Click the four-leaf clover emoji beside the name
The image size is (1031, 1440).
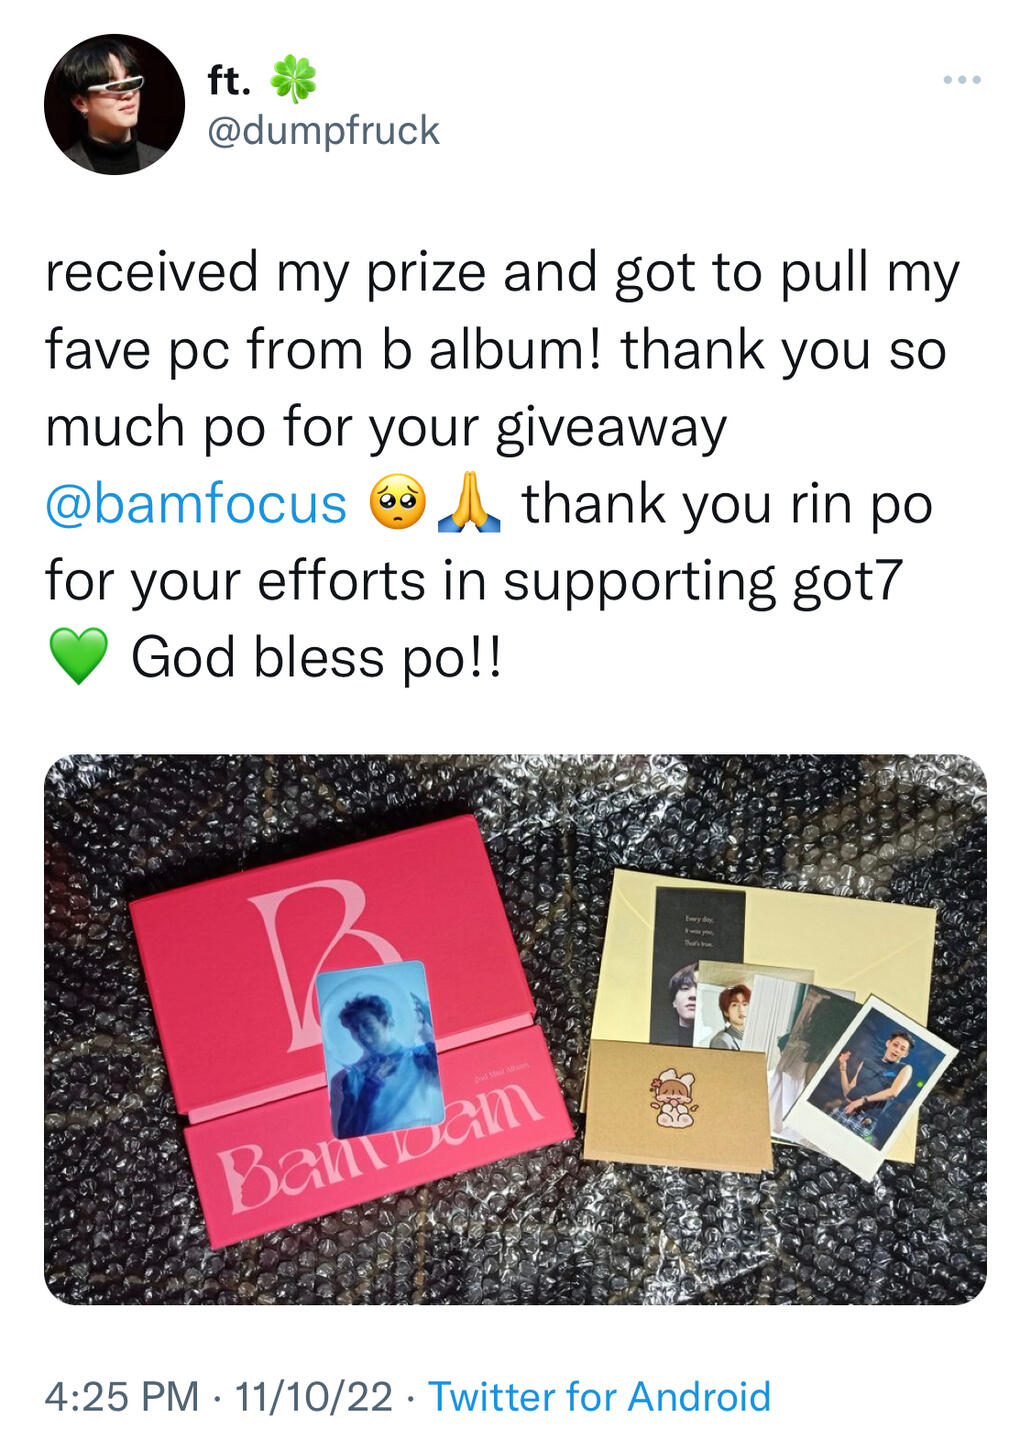[x=293, y=79]
